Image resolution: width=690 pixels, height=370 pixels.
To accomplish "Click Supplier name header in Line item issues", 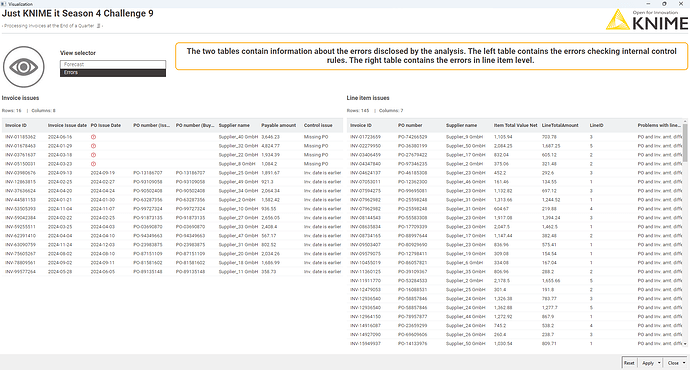I will point(462,125).
